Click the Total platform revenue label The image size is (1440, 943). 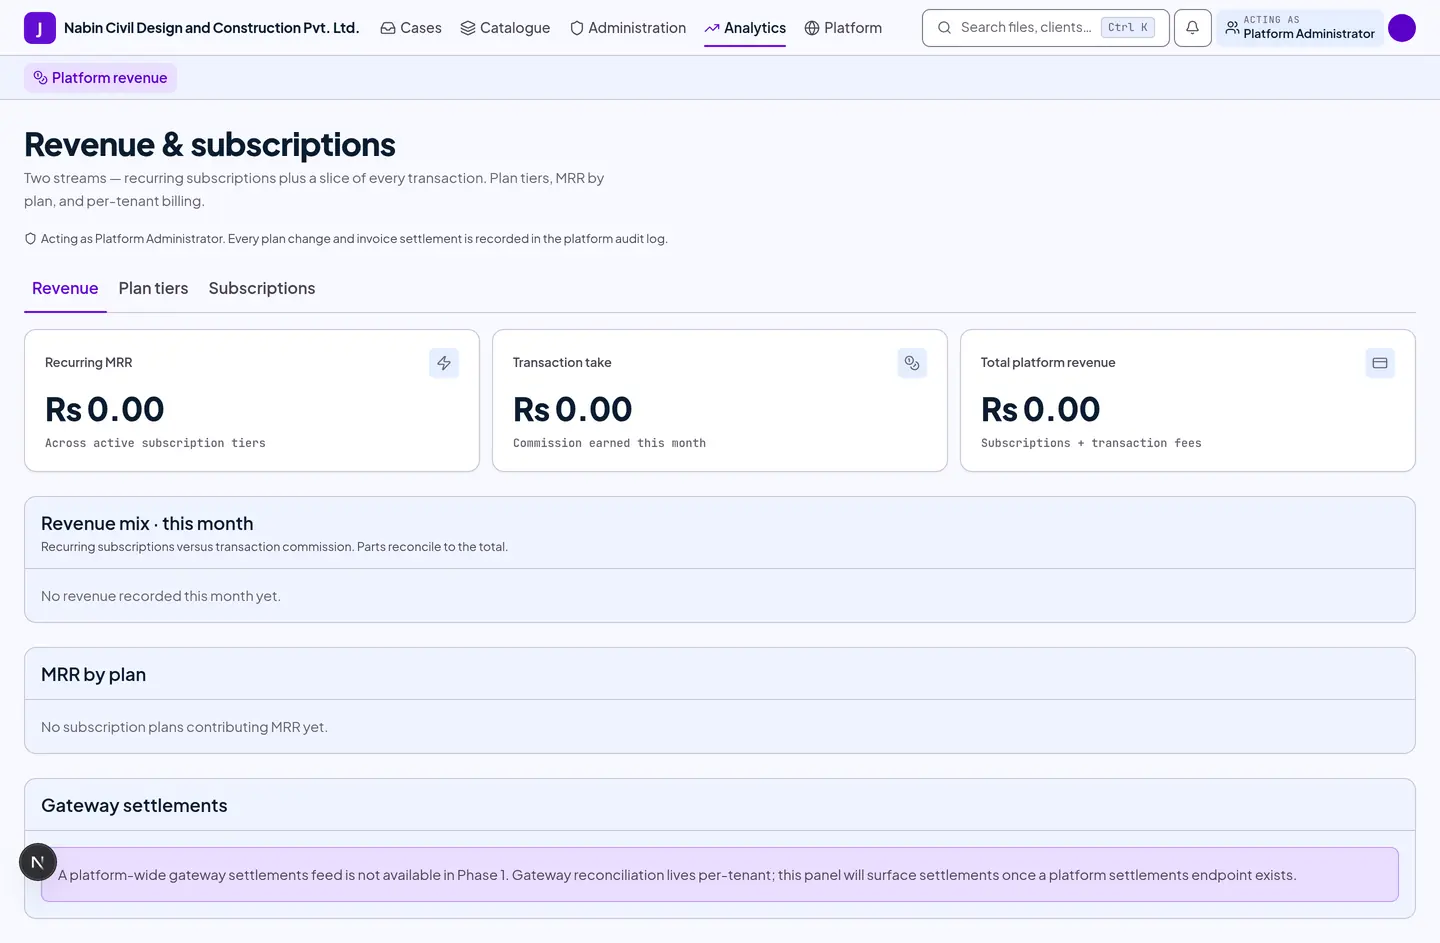[x=1048, y=363]
